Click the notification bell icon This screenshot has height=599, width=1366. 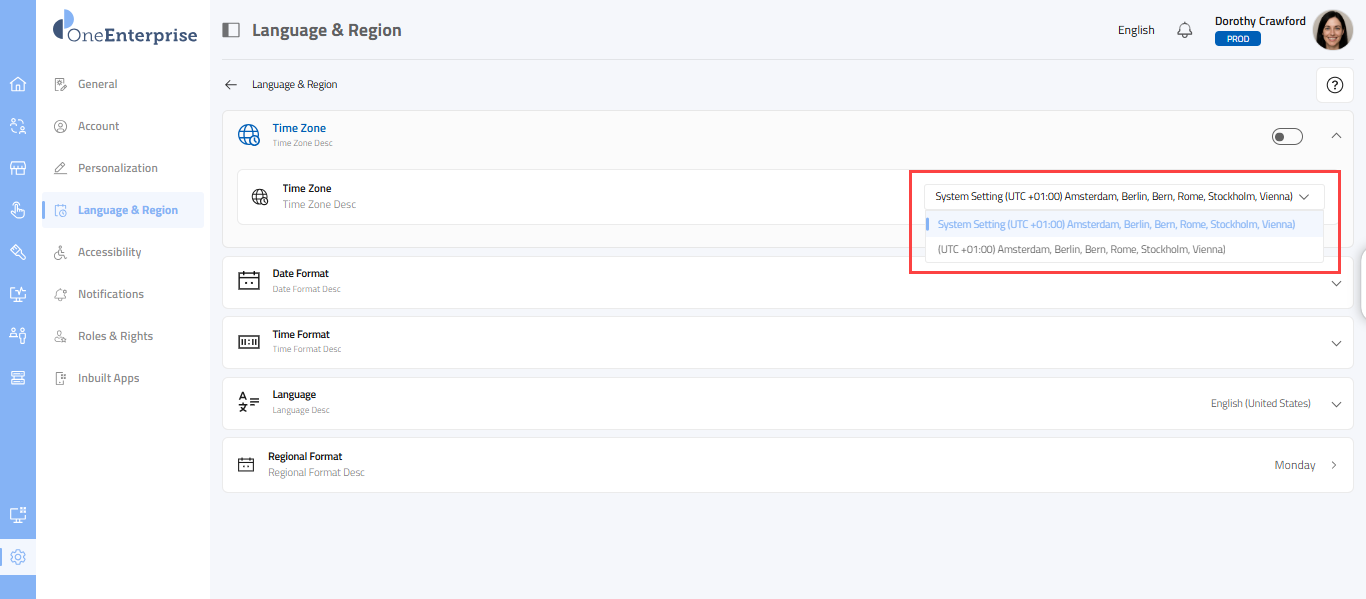pyautogui.click(x=1185, y=30)
